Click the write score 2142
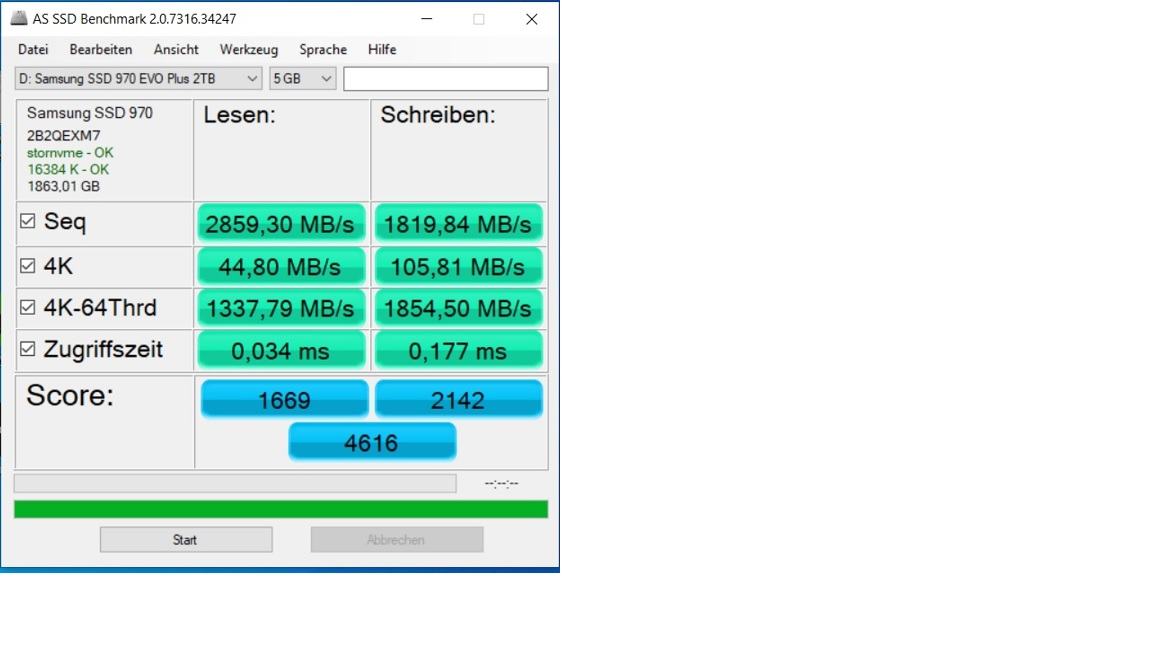Image resolution: width=1152 pixels, height=648 pixels. [x=458, y=399]
